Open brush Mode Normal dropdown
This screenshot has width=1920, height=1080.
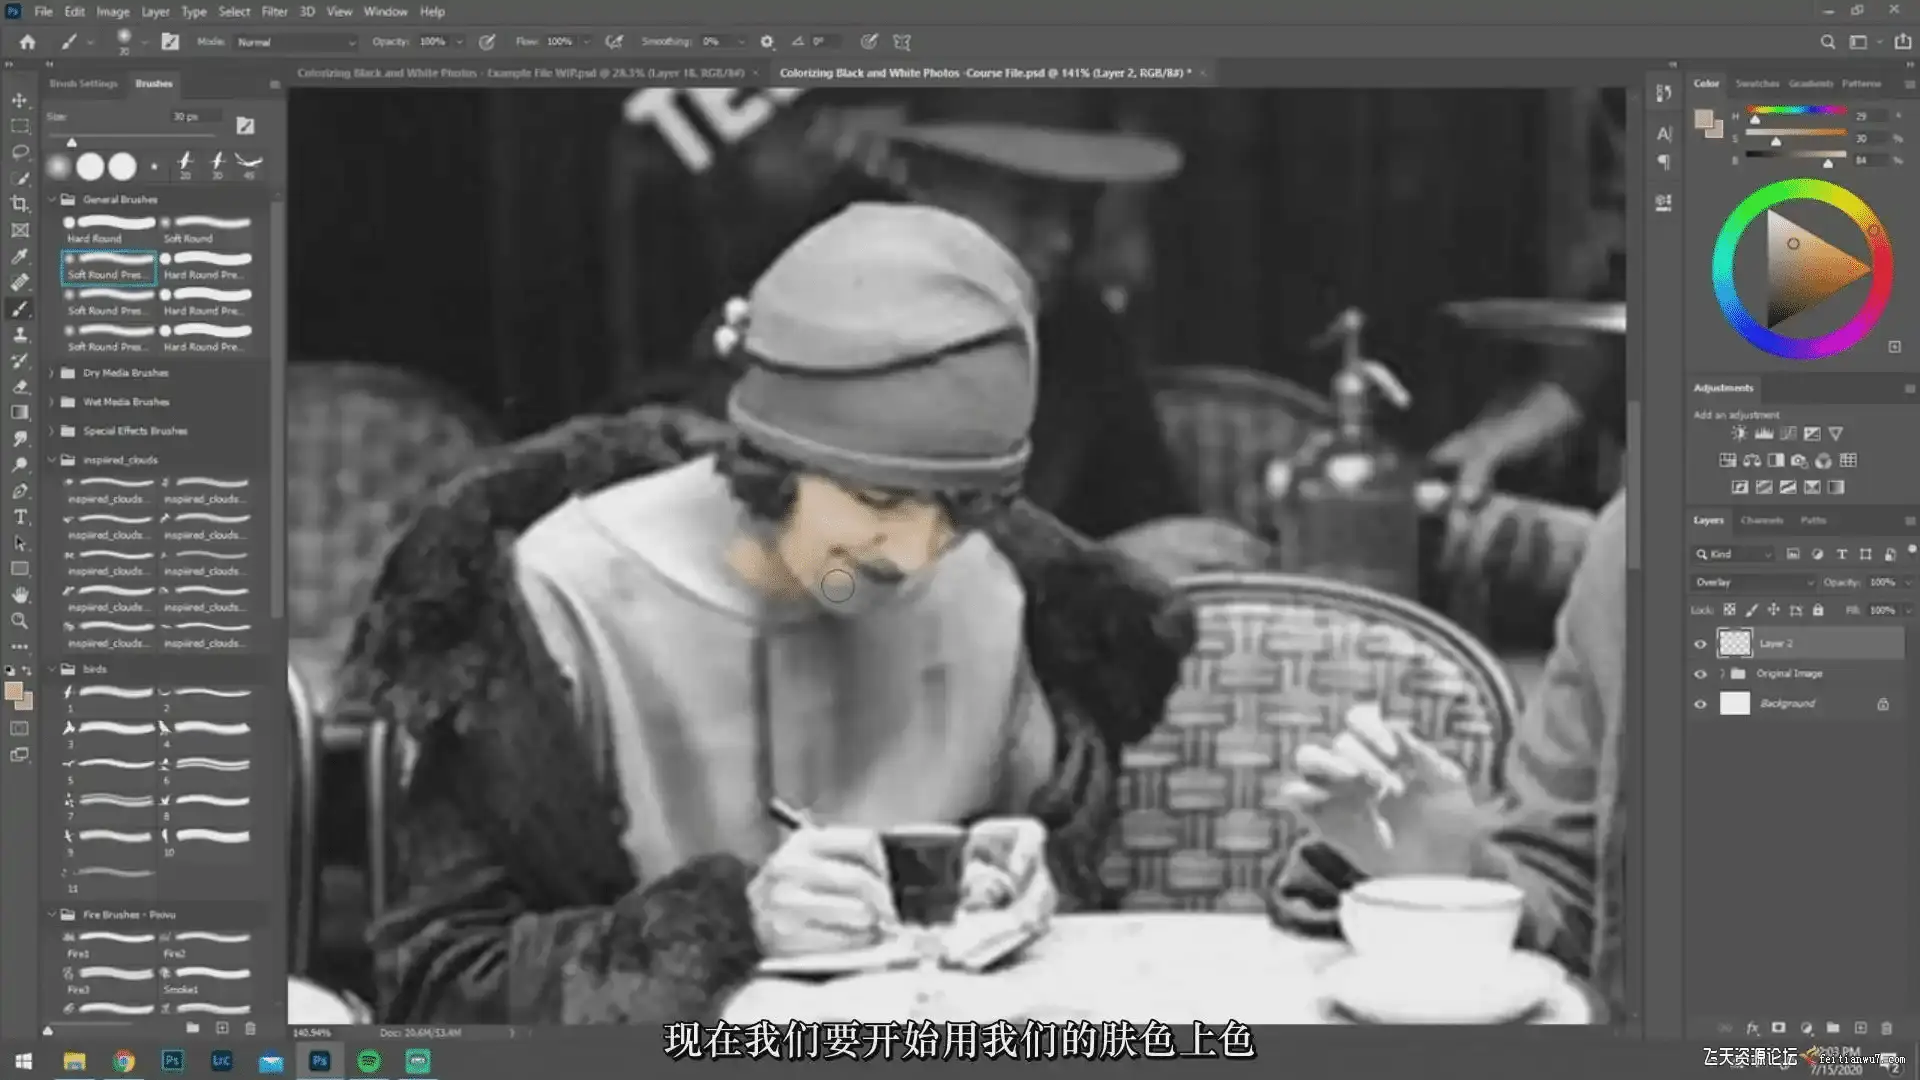click(x=295, y=42)
